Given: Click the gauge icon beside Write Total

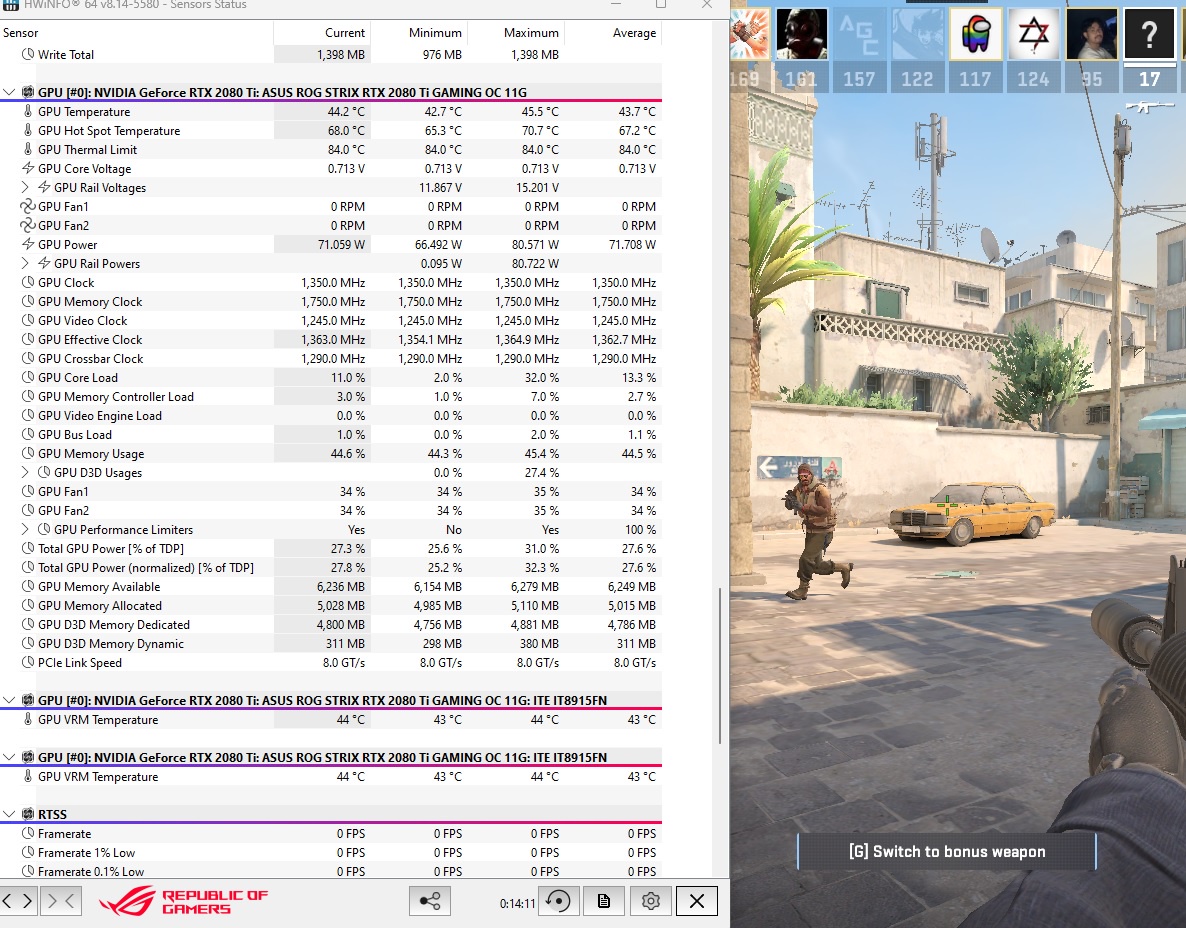Looking at the screenshot, I should point(28,54).
